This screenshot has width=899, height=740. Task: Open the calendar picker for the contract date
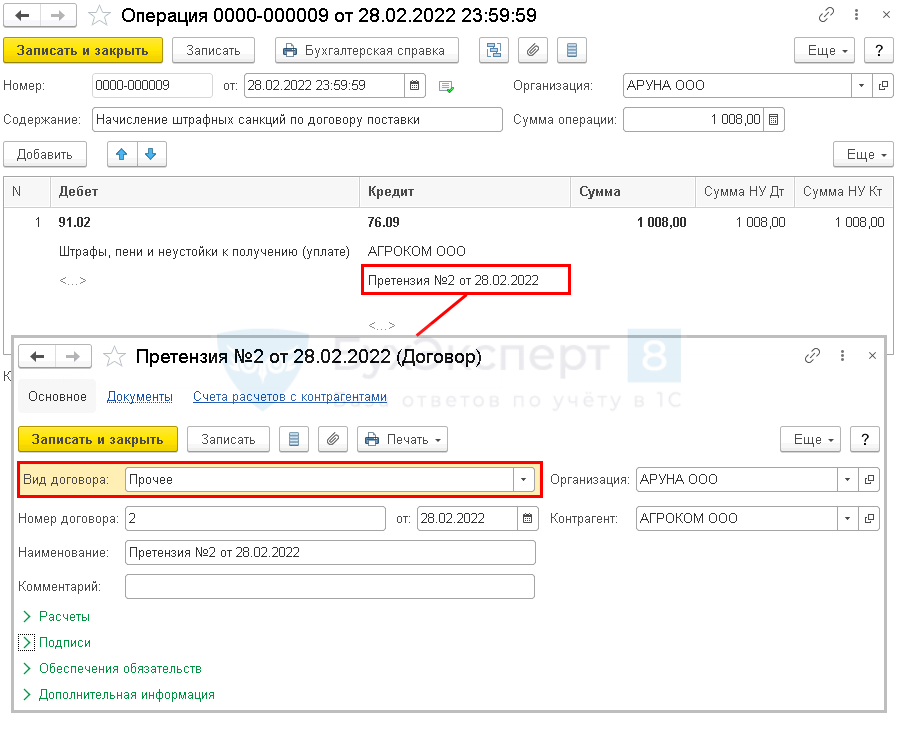(x=527, y=518)
